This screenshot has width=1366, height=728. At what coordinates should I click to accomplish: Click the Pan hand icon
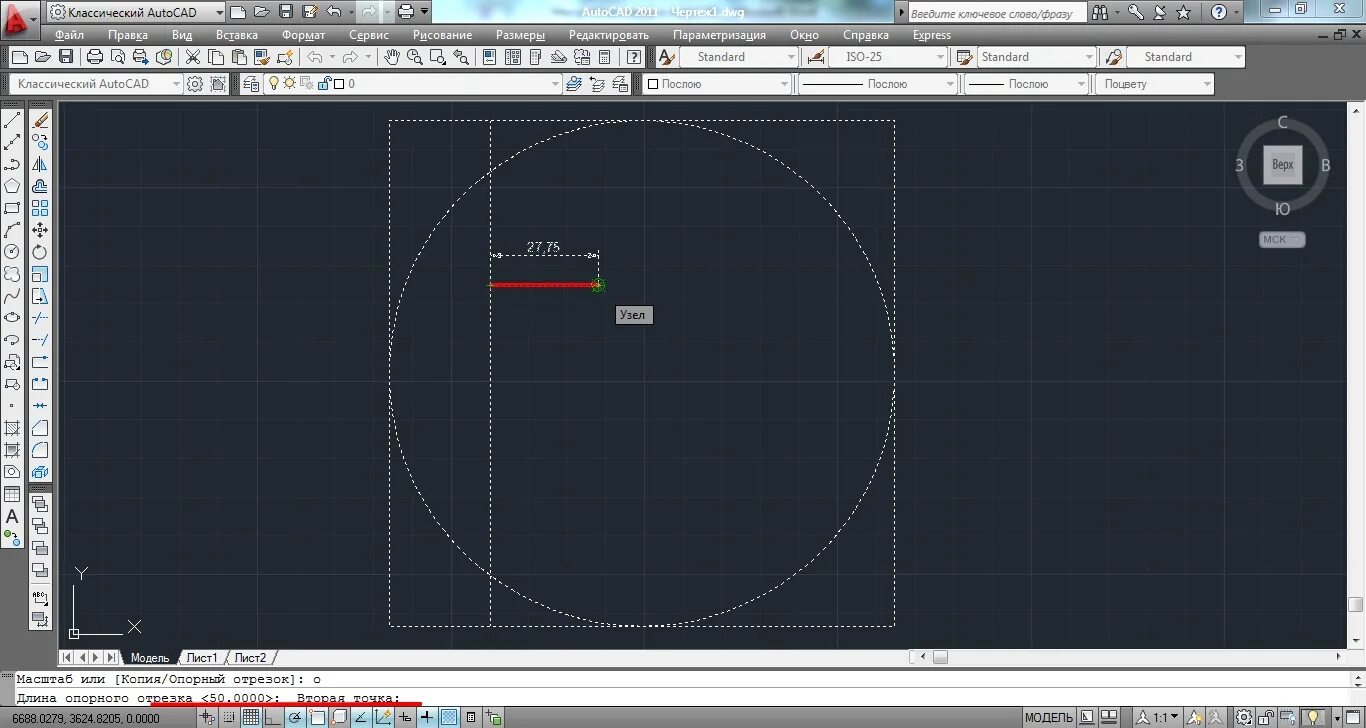pos(393,57)
